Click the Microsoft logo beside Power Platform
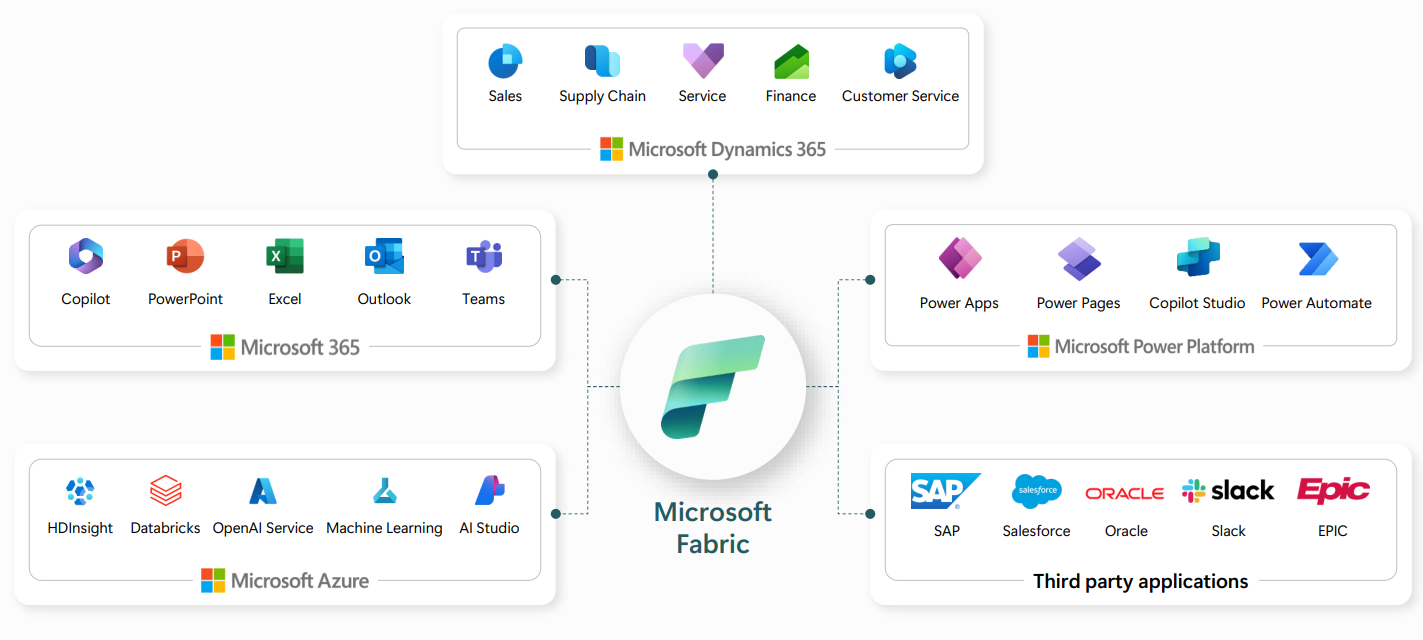Screen dimensions: 1423x640 coord(1039,346)
